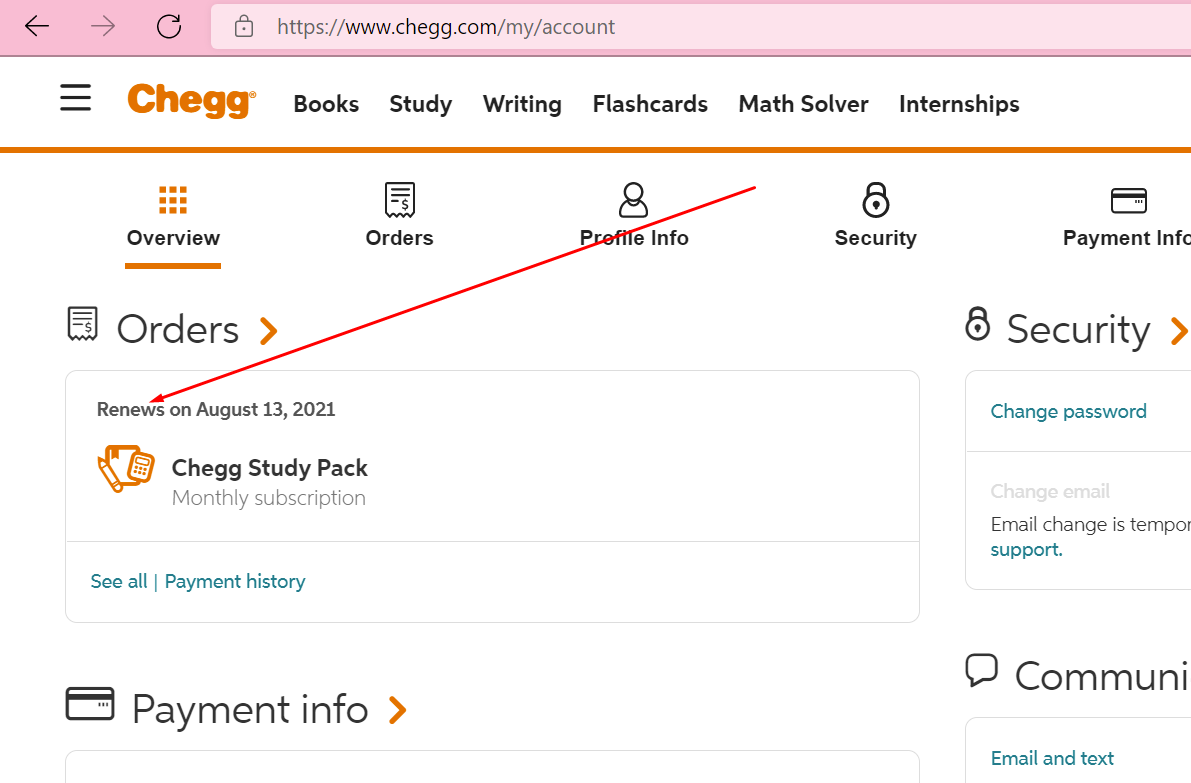Click the support link under Change email

(x=1026, y=550)
